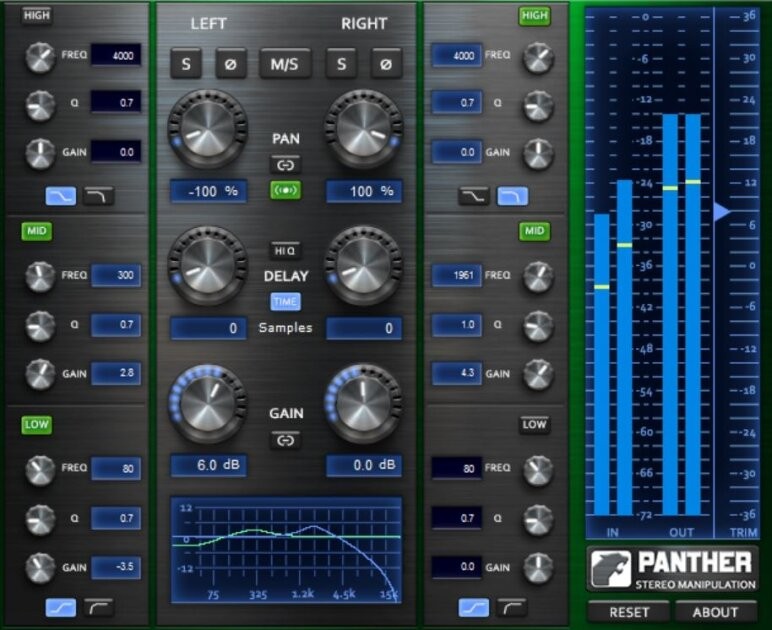
Task: Disable the left MID band
Action: pos(37,231)
